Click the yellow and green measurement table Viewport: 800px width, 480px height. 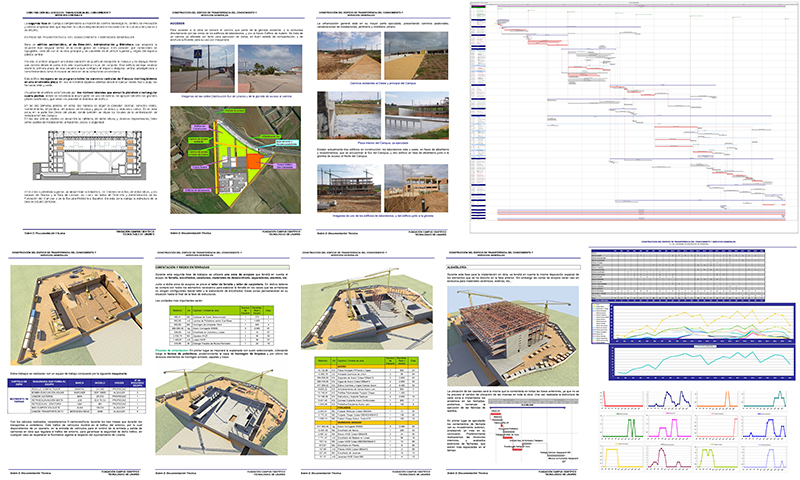[x=366, y=408]
